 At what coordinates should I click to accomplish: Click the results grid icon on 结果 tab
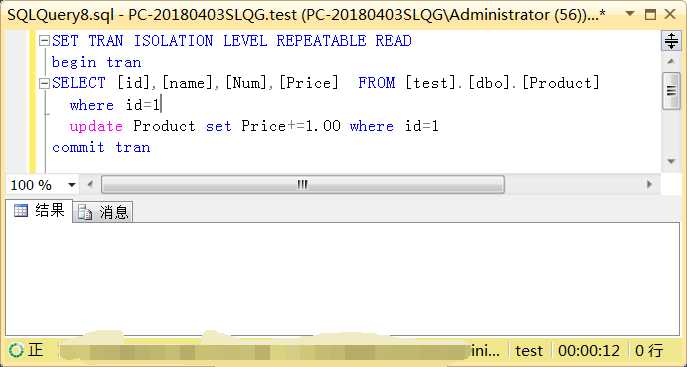pyautogui.click(x=21, y=211)
